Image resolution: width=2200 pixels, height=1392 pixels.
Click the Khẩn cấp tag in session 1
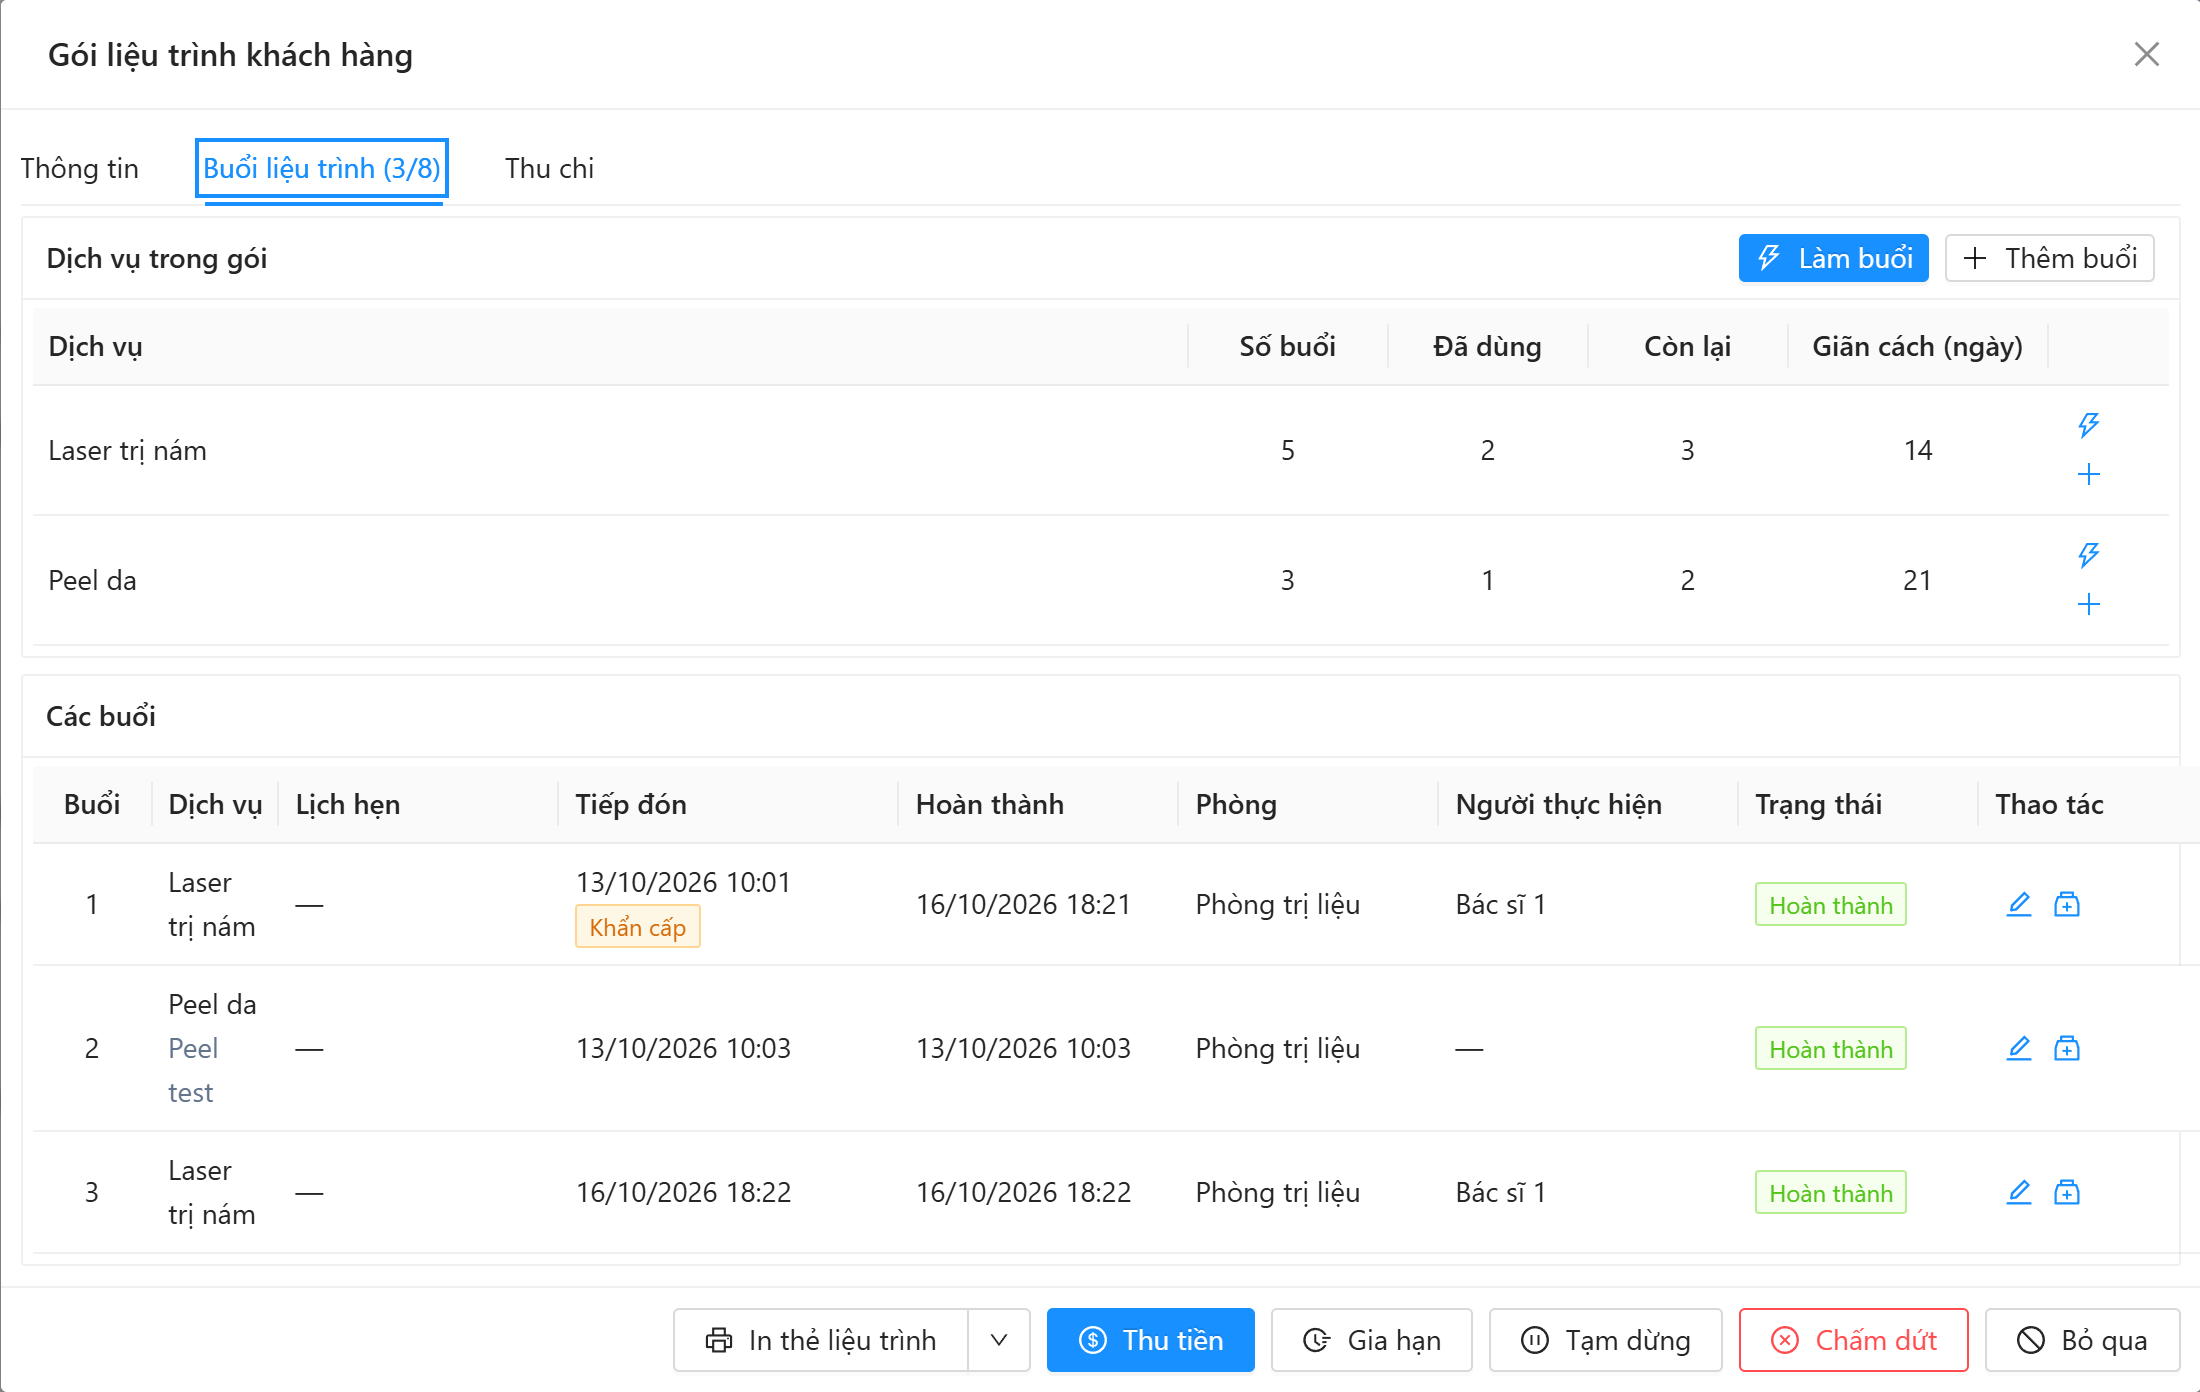pos(638,927)
